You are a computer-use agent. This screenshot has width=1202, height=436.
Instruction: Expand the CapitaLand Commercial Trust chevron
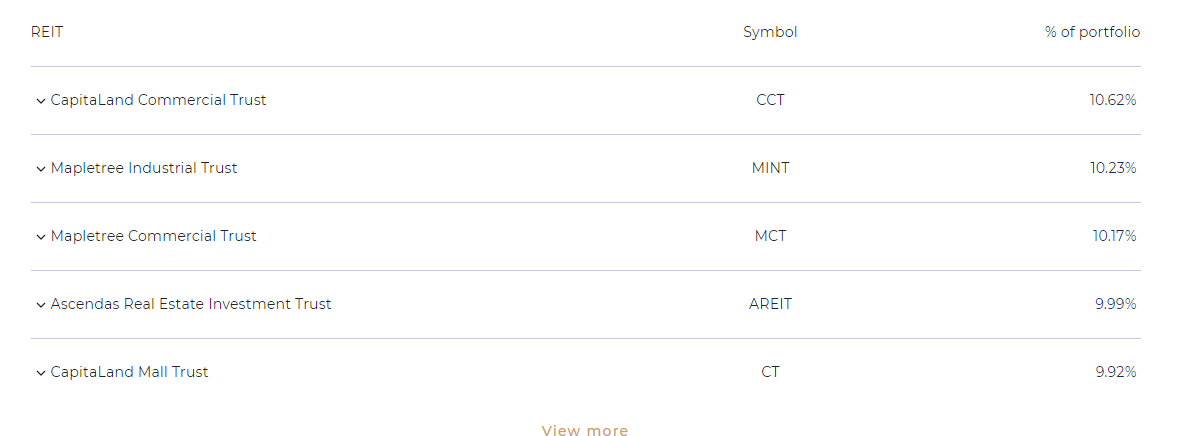click(41, 101)
